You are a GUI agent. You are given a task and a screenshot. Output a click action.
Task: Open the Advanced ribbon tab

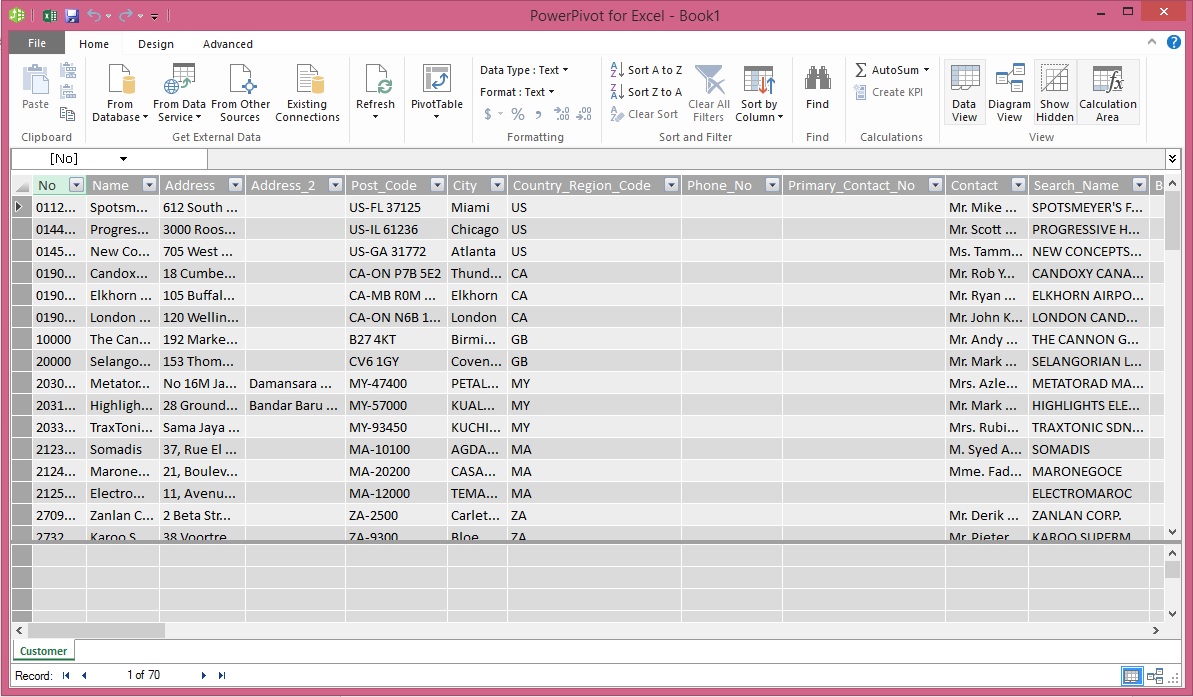227,44
